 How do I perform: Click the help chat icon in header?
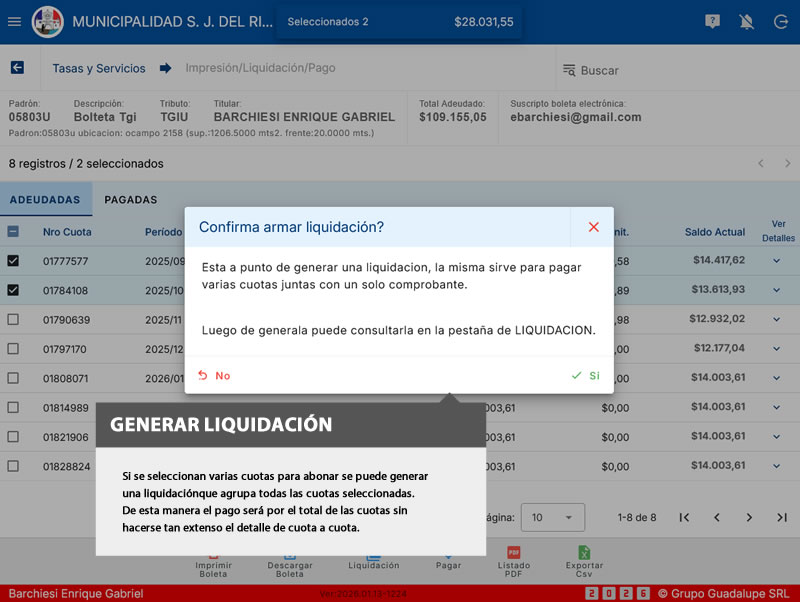(x=712, y=21)
